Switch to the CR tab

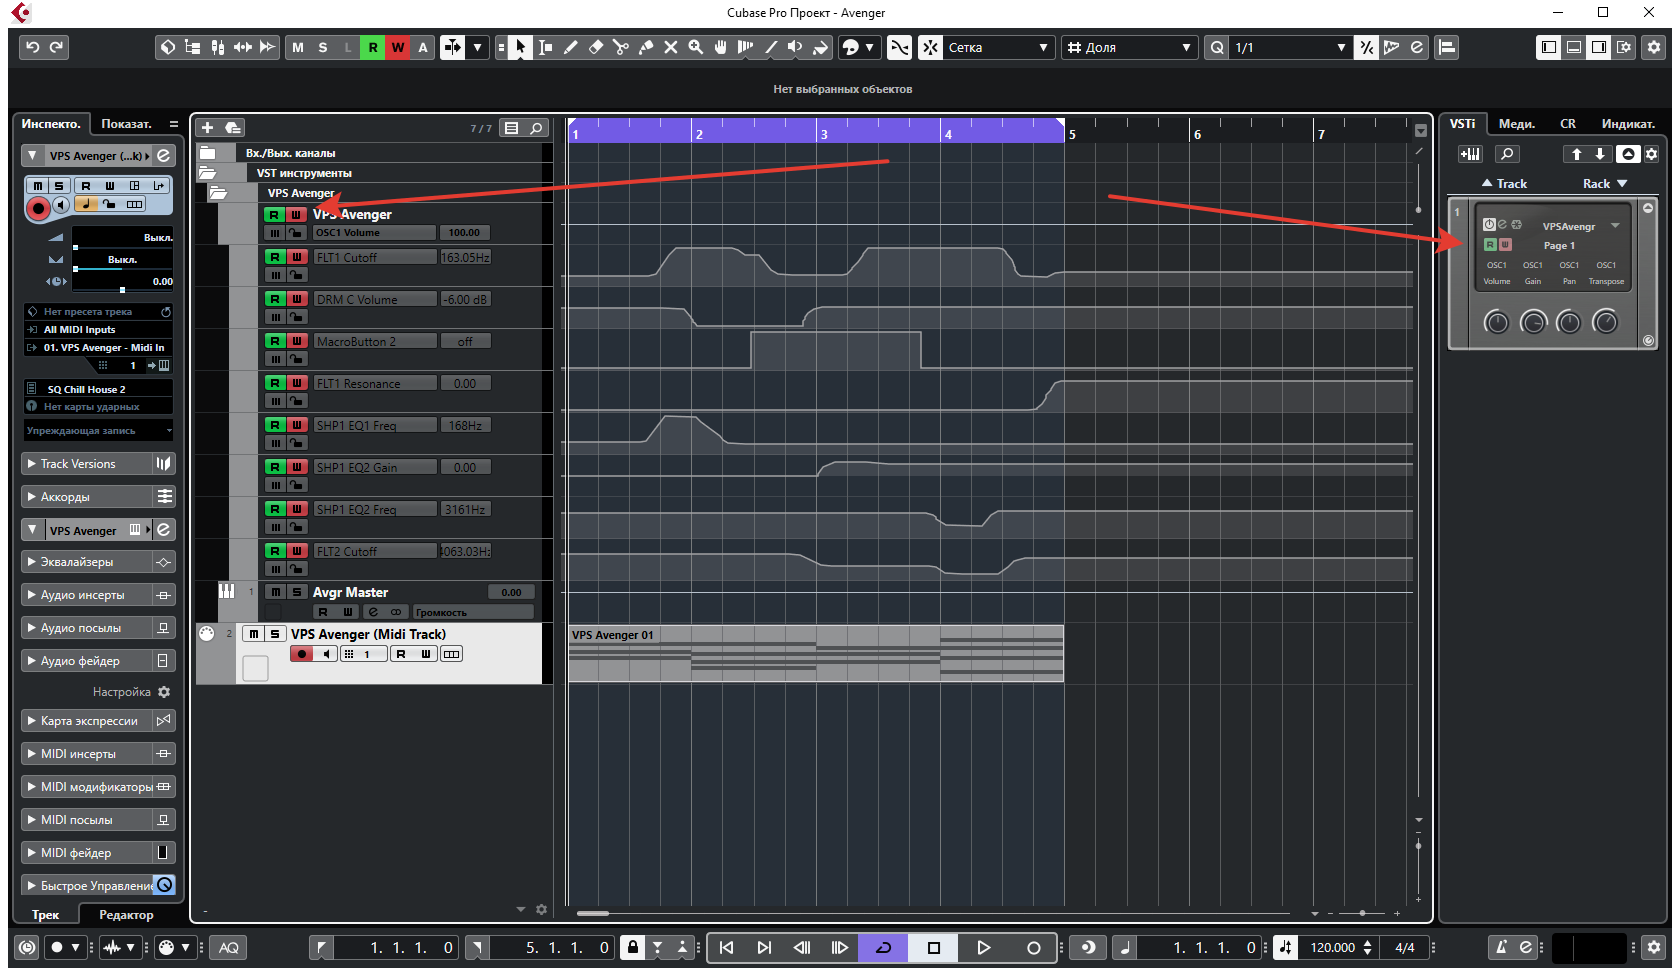coord(1568,124)
